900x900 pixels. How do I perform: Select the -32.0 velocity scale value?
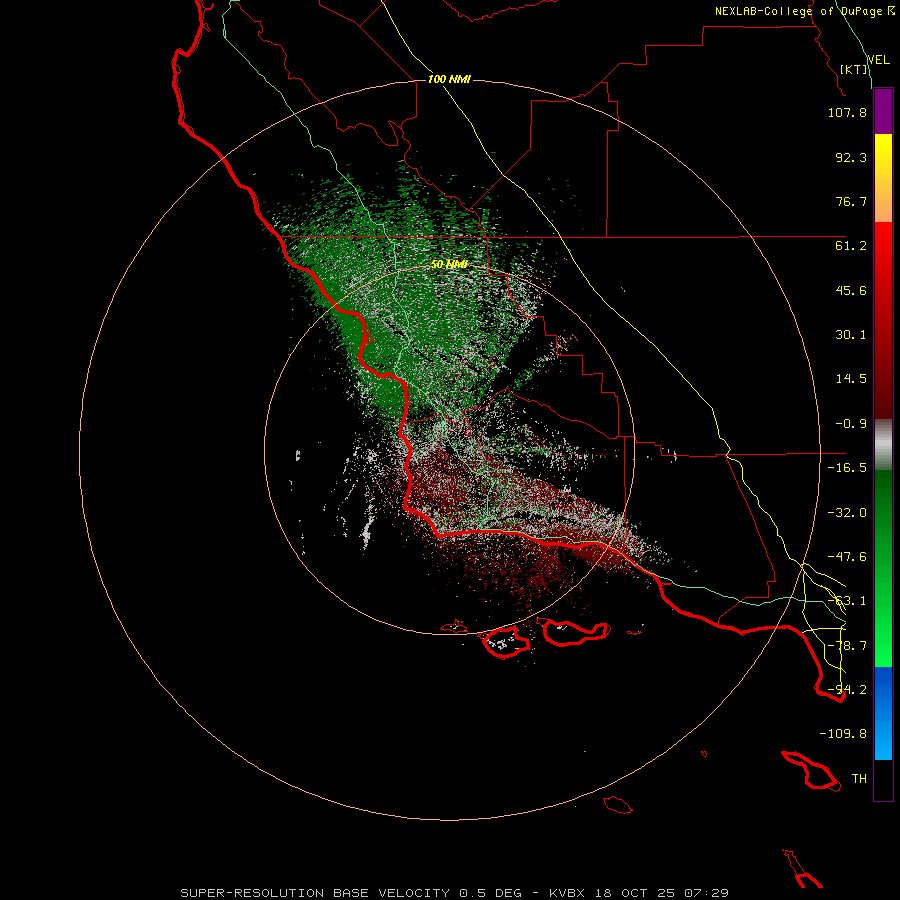(847, 513)
